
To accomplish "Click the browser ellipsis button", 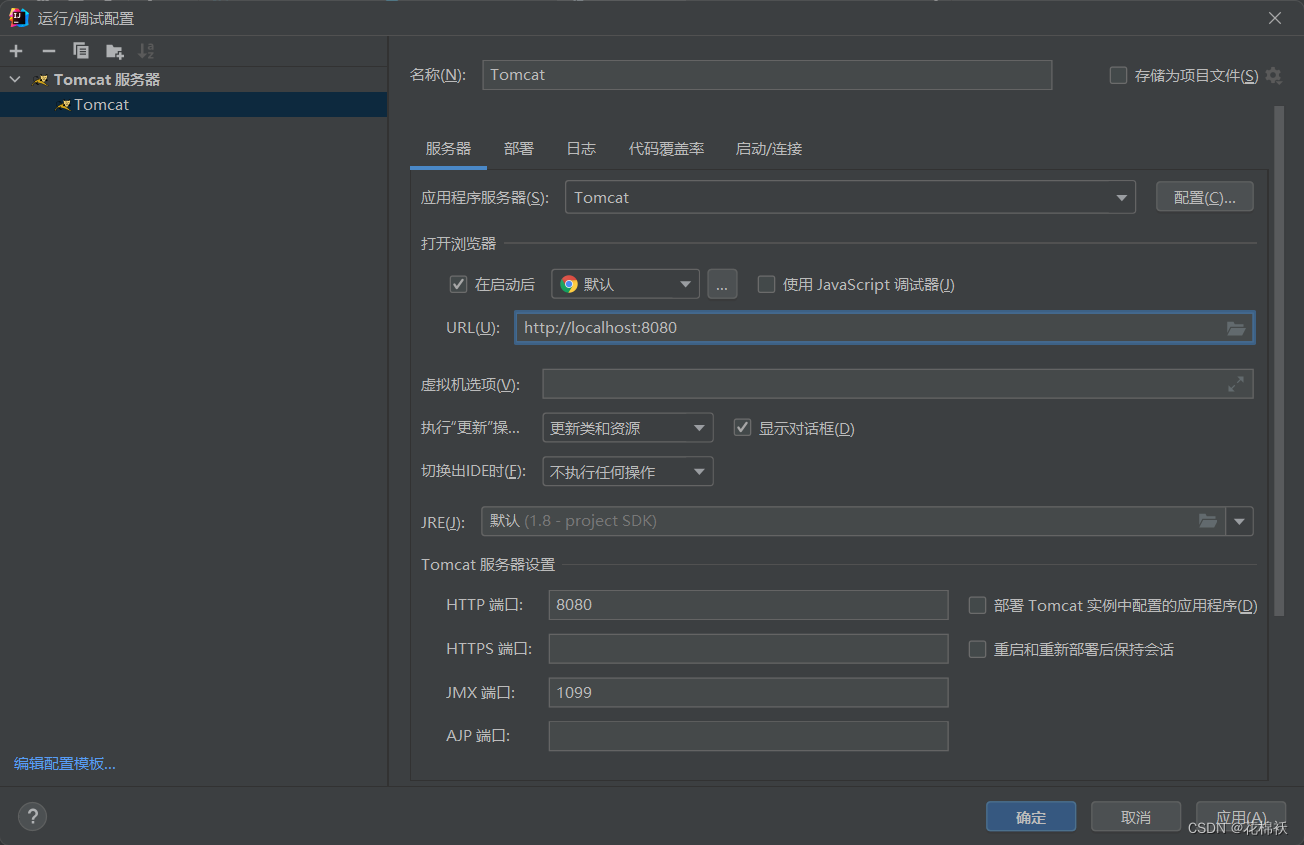I will click(722, 284).
